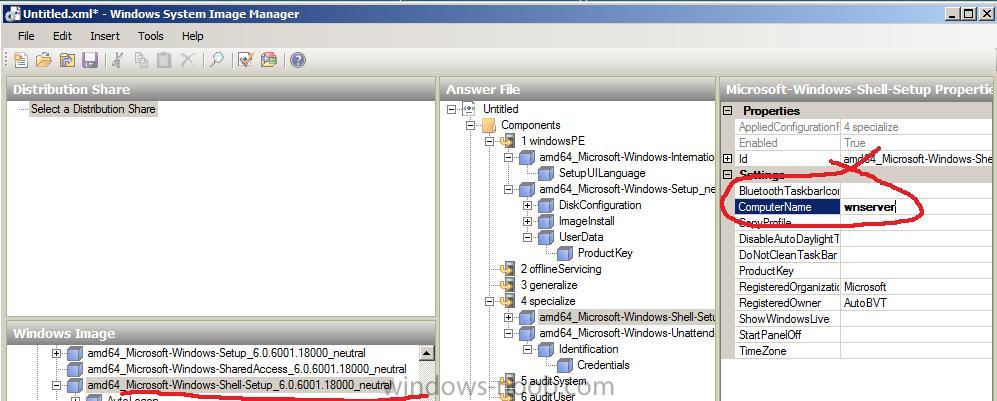The width and height of the screenshot is (997, 401).
Task: Select Shell-Setup component under 4 specialize
Action: click(x=627, y=317)
